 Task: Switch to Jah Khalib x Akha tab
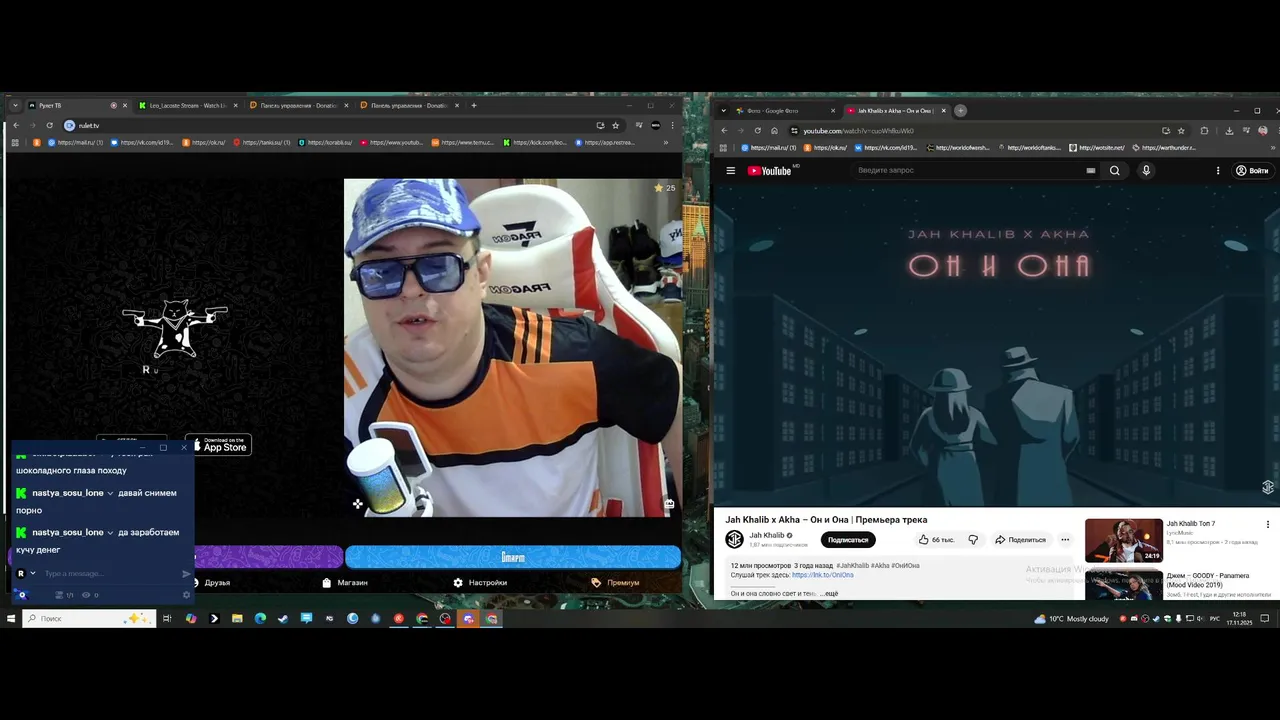pos(895,111)
